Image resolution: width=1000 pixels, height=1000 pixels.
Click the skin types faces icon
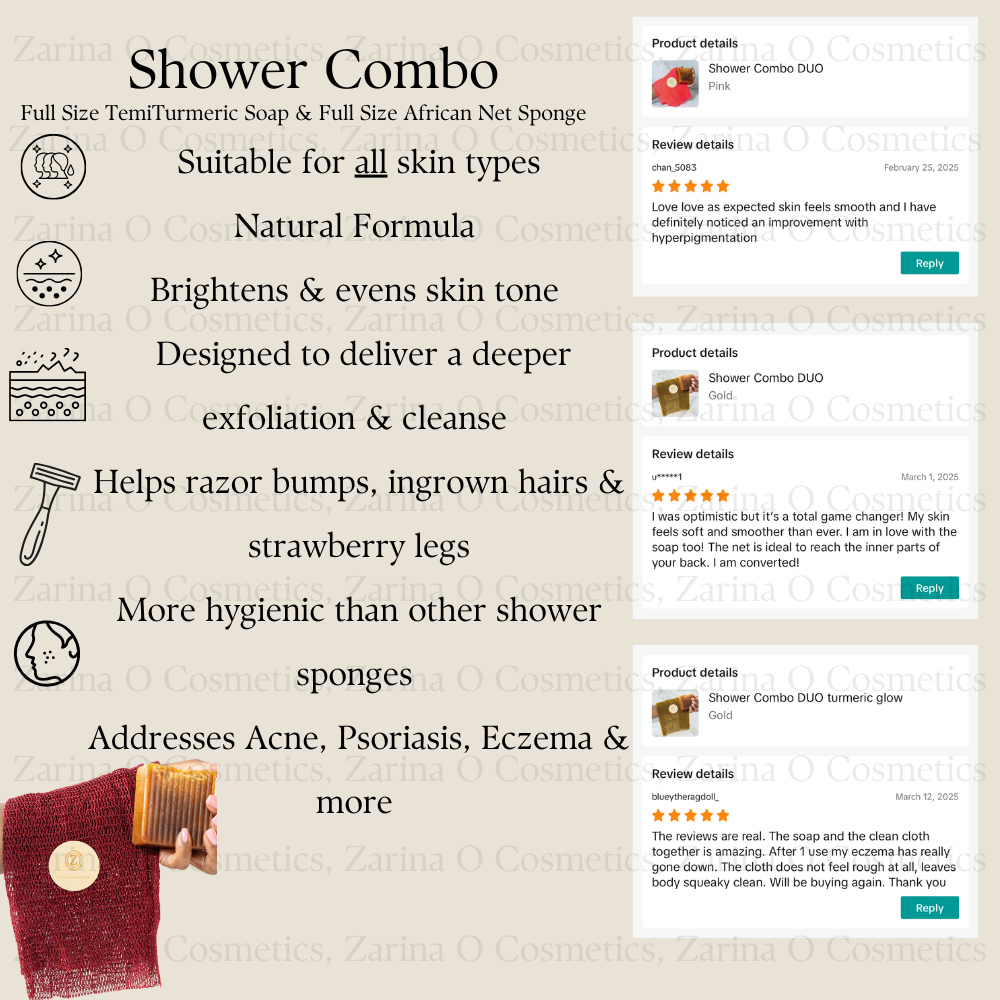pyautogui.click(x=53, y=166)
